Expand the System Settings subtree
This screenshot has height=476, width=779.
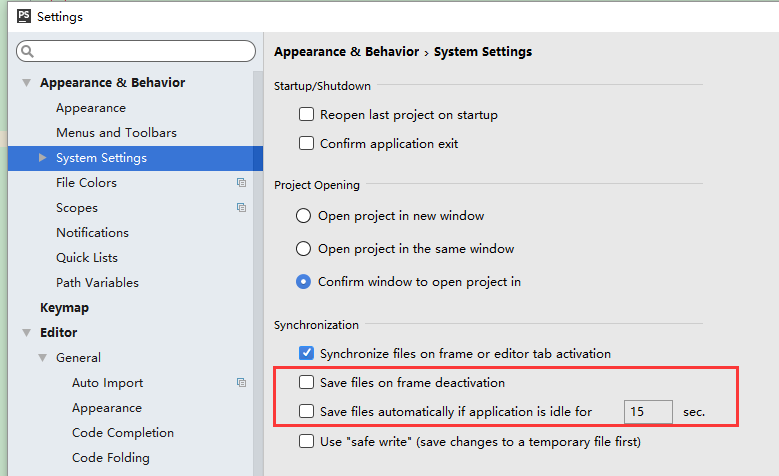(x=42, y=158)
